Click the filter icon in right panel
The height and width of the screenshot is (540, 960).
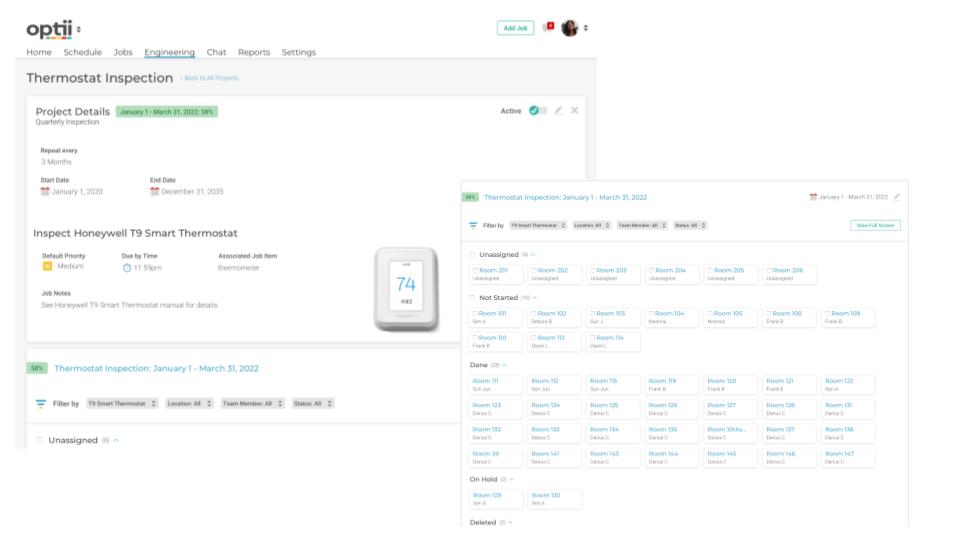(x=473, y=225)
